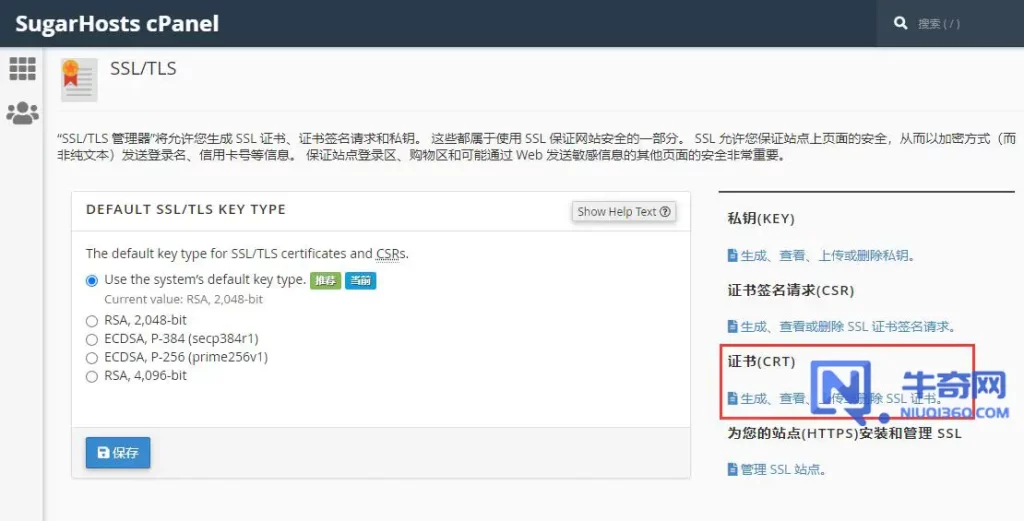Click the blue 当前 badge

click(360, 281)
